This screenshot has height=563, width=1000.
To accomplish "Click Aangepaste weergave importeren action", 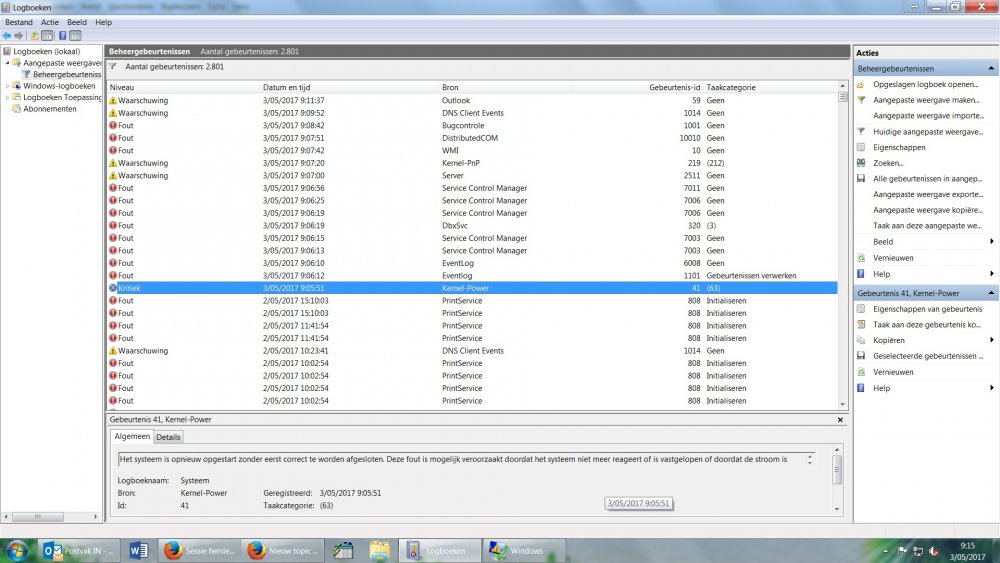I will (x=928, y=116).
